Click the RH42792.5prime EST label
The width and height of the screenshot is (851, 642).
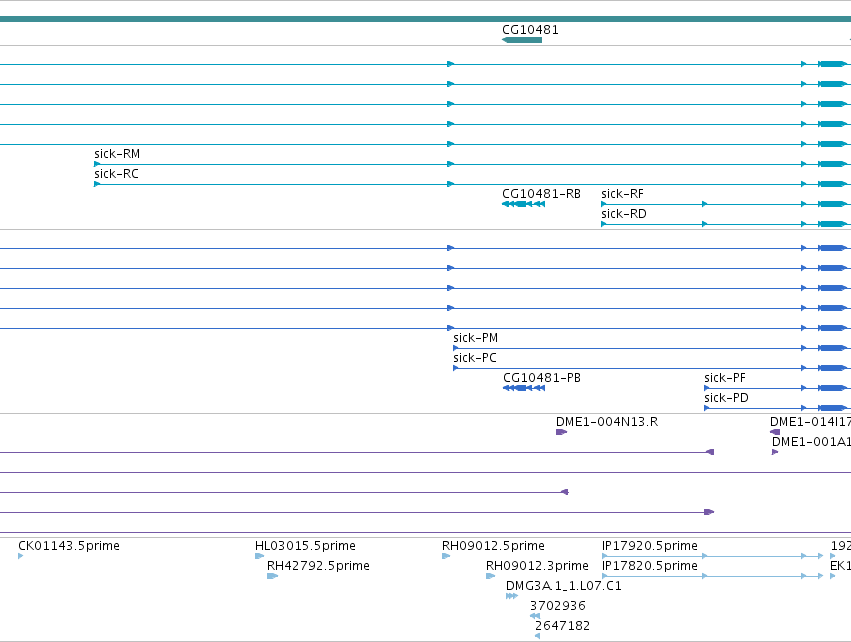pos(318,566)
